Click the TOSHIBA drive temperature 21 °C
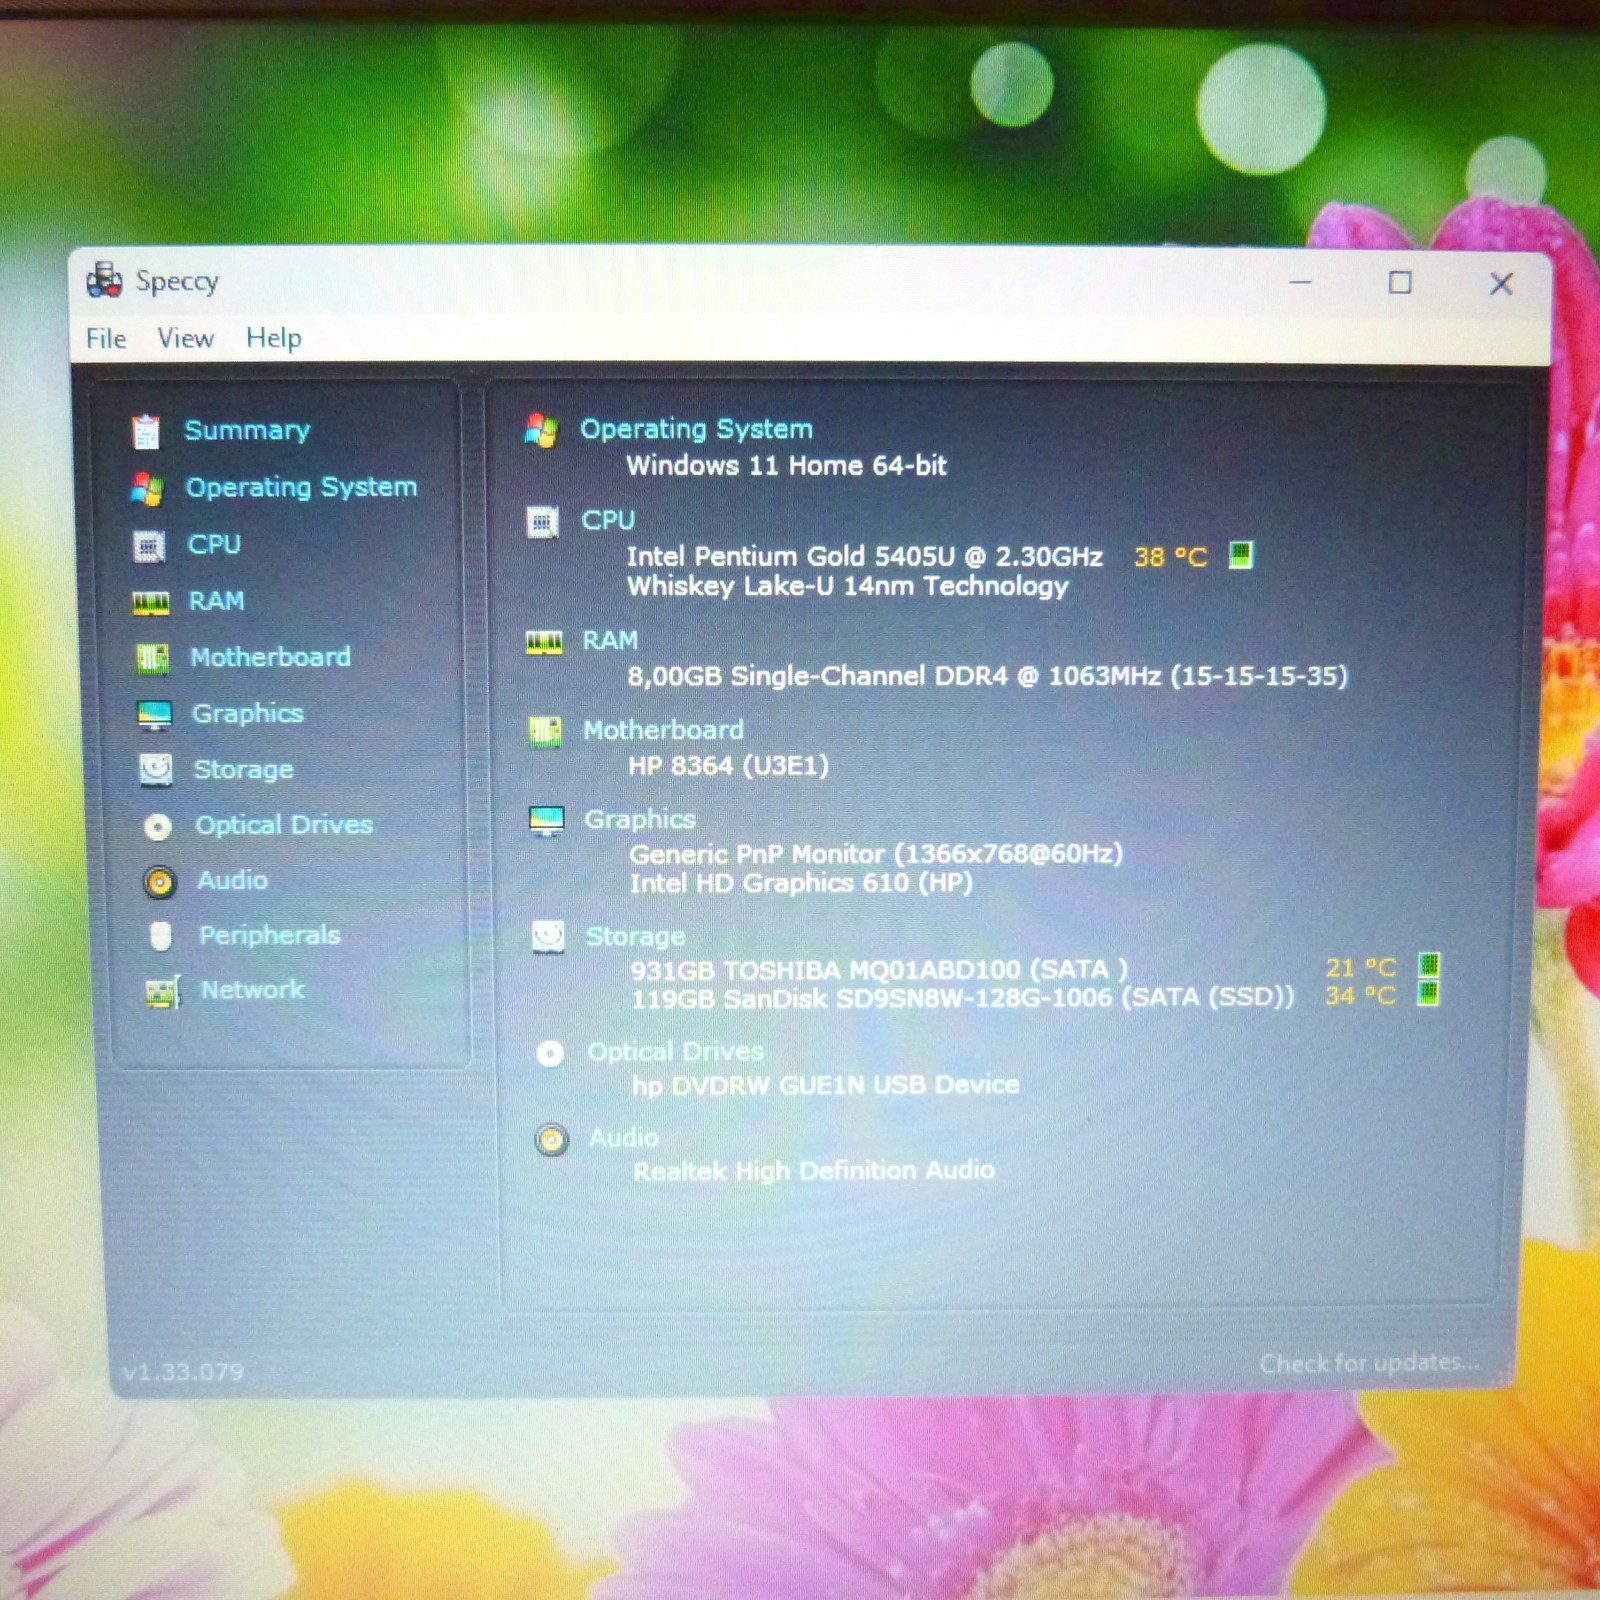The image size is (1600, 1600). point(1361,968)
